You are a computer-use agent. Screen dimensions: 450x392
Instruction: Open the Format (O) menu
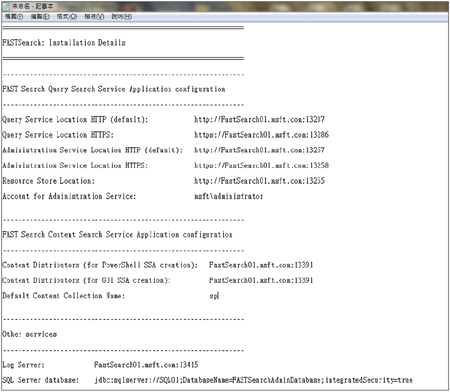click(x=67, y=17)
